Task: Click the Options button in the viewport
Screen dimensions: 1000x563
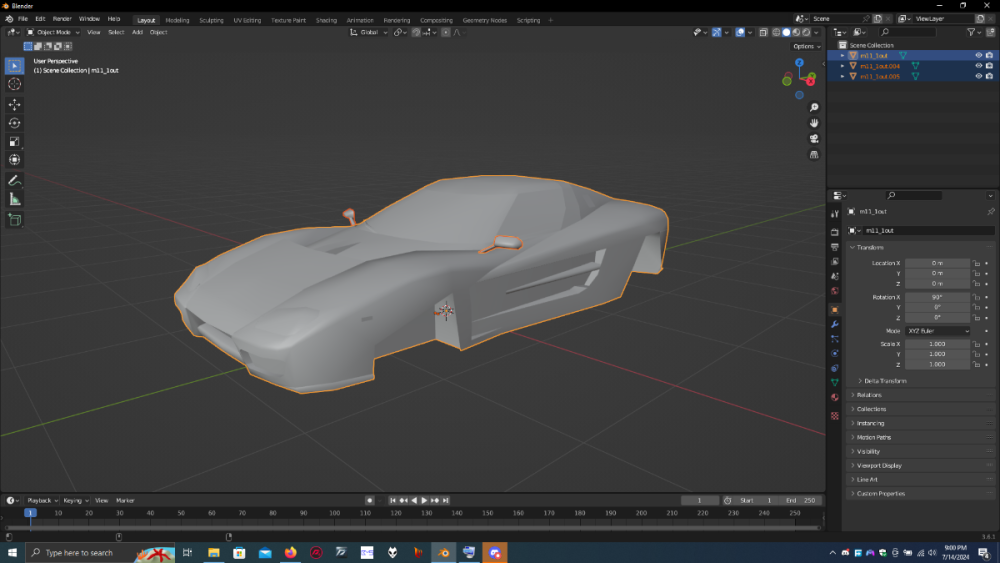Action: click(805, 46)
